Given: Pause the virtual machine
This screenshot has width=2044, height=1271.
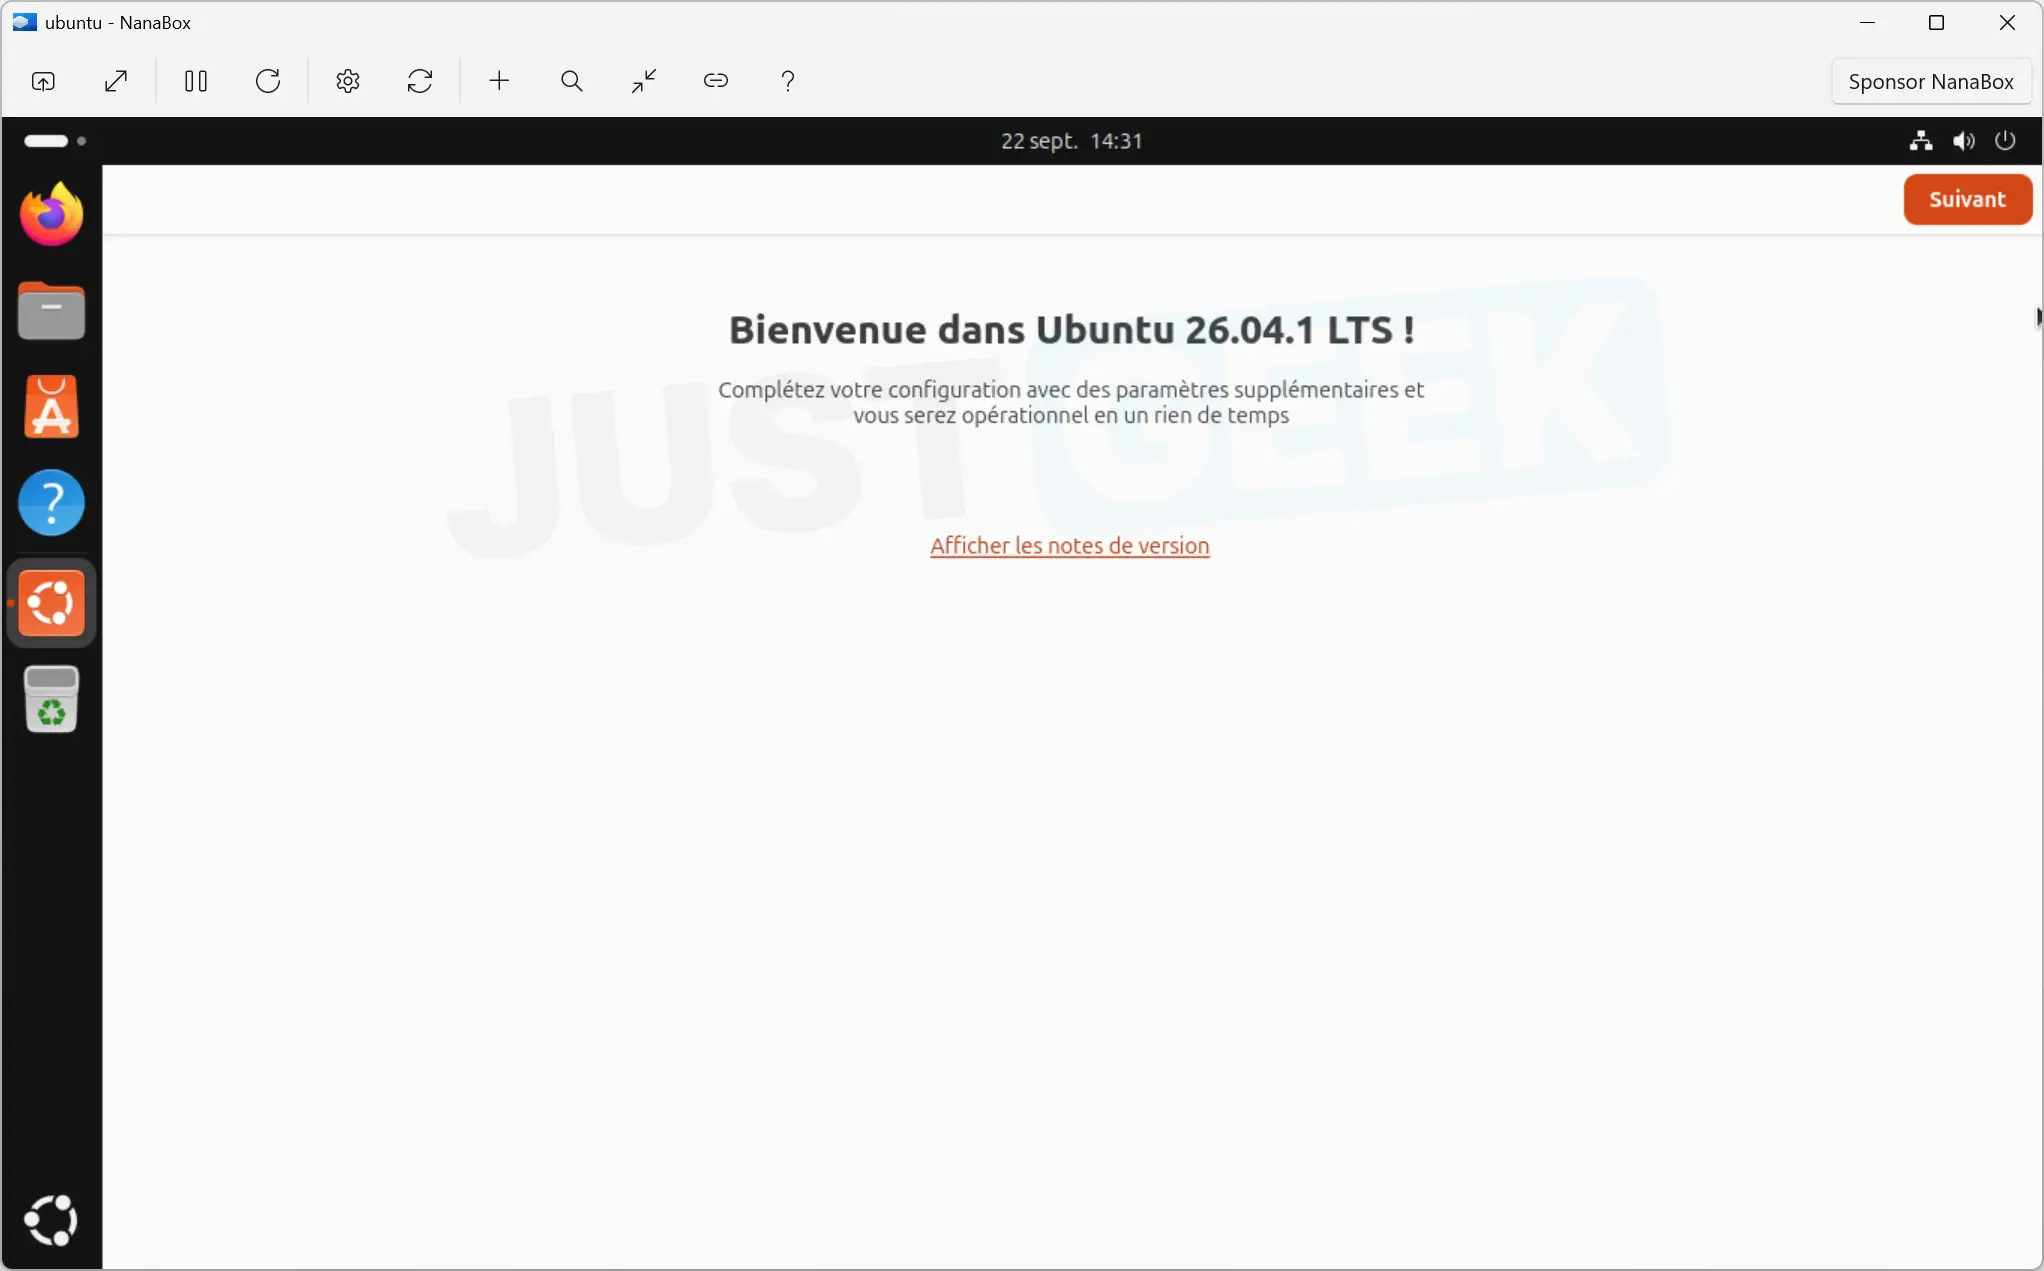Looking at the screenshot, I should coord(196,81).
